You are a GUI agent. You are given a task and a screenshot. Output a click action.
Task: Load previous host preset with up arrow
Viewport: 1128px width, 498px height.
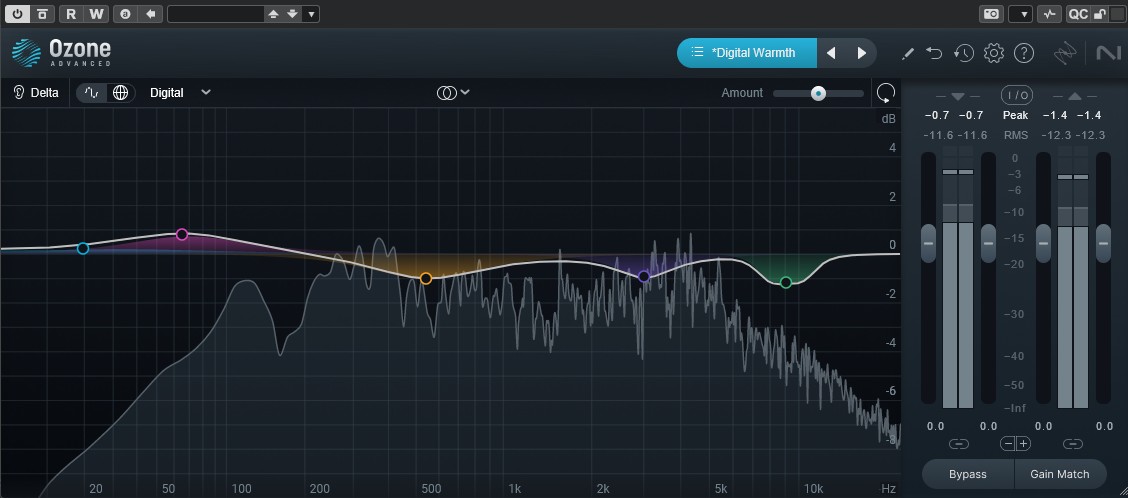coord(273,14)
